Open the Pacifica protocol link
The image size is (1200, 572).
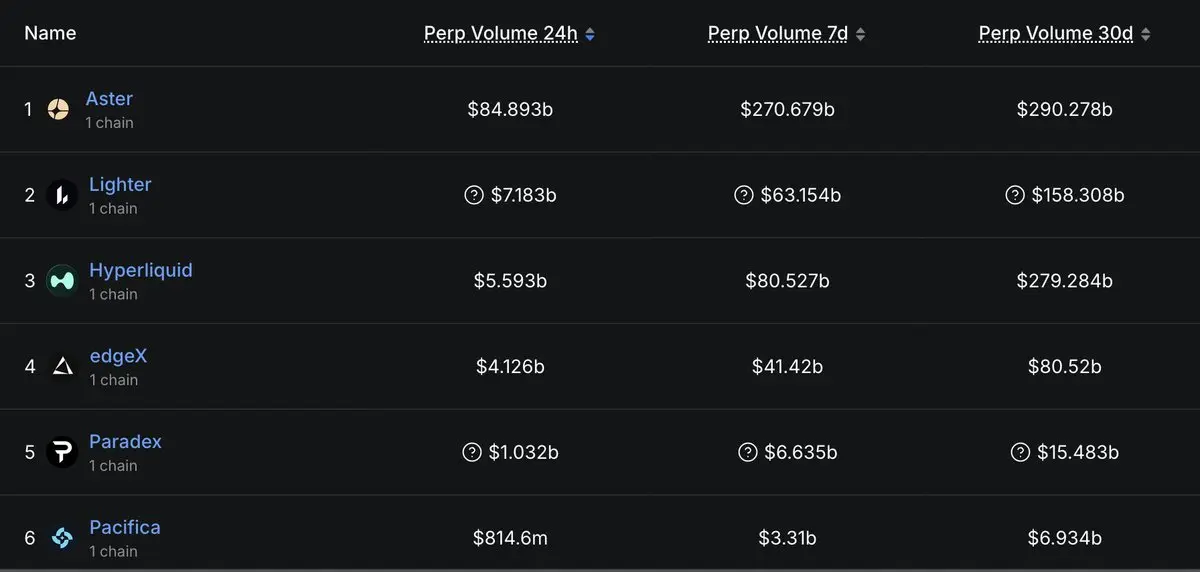pos(124,527)
